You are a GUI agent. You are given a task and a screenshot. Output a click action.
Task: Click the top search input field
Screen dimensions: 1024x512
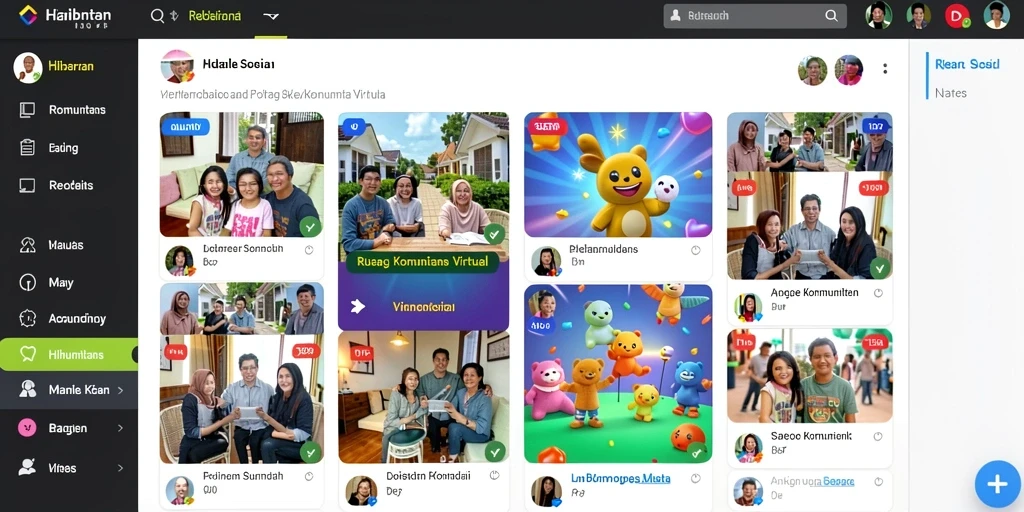tap(755, 16)
